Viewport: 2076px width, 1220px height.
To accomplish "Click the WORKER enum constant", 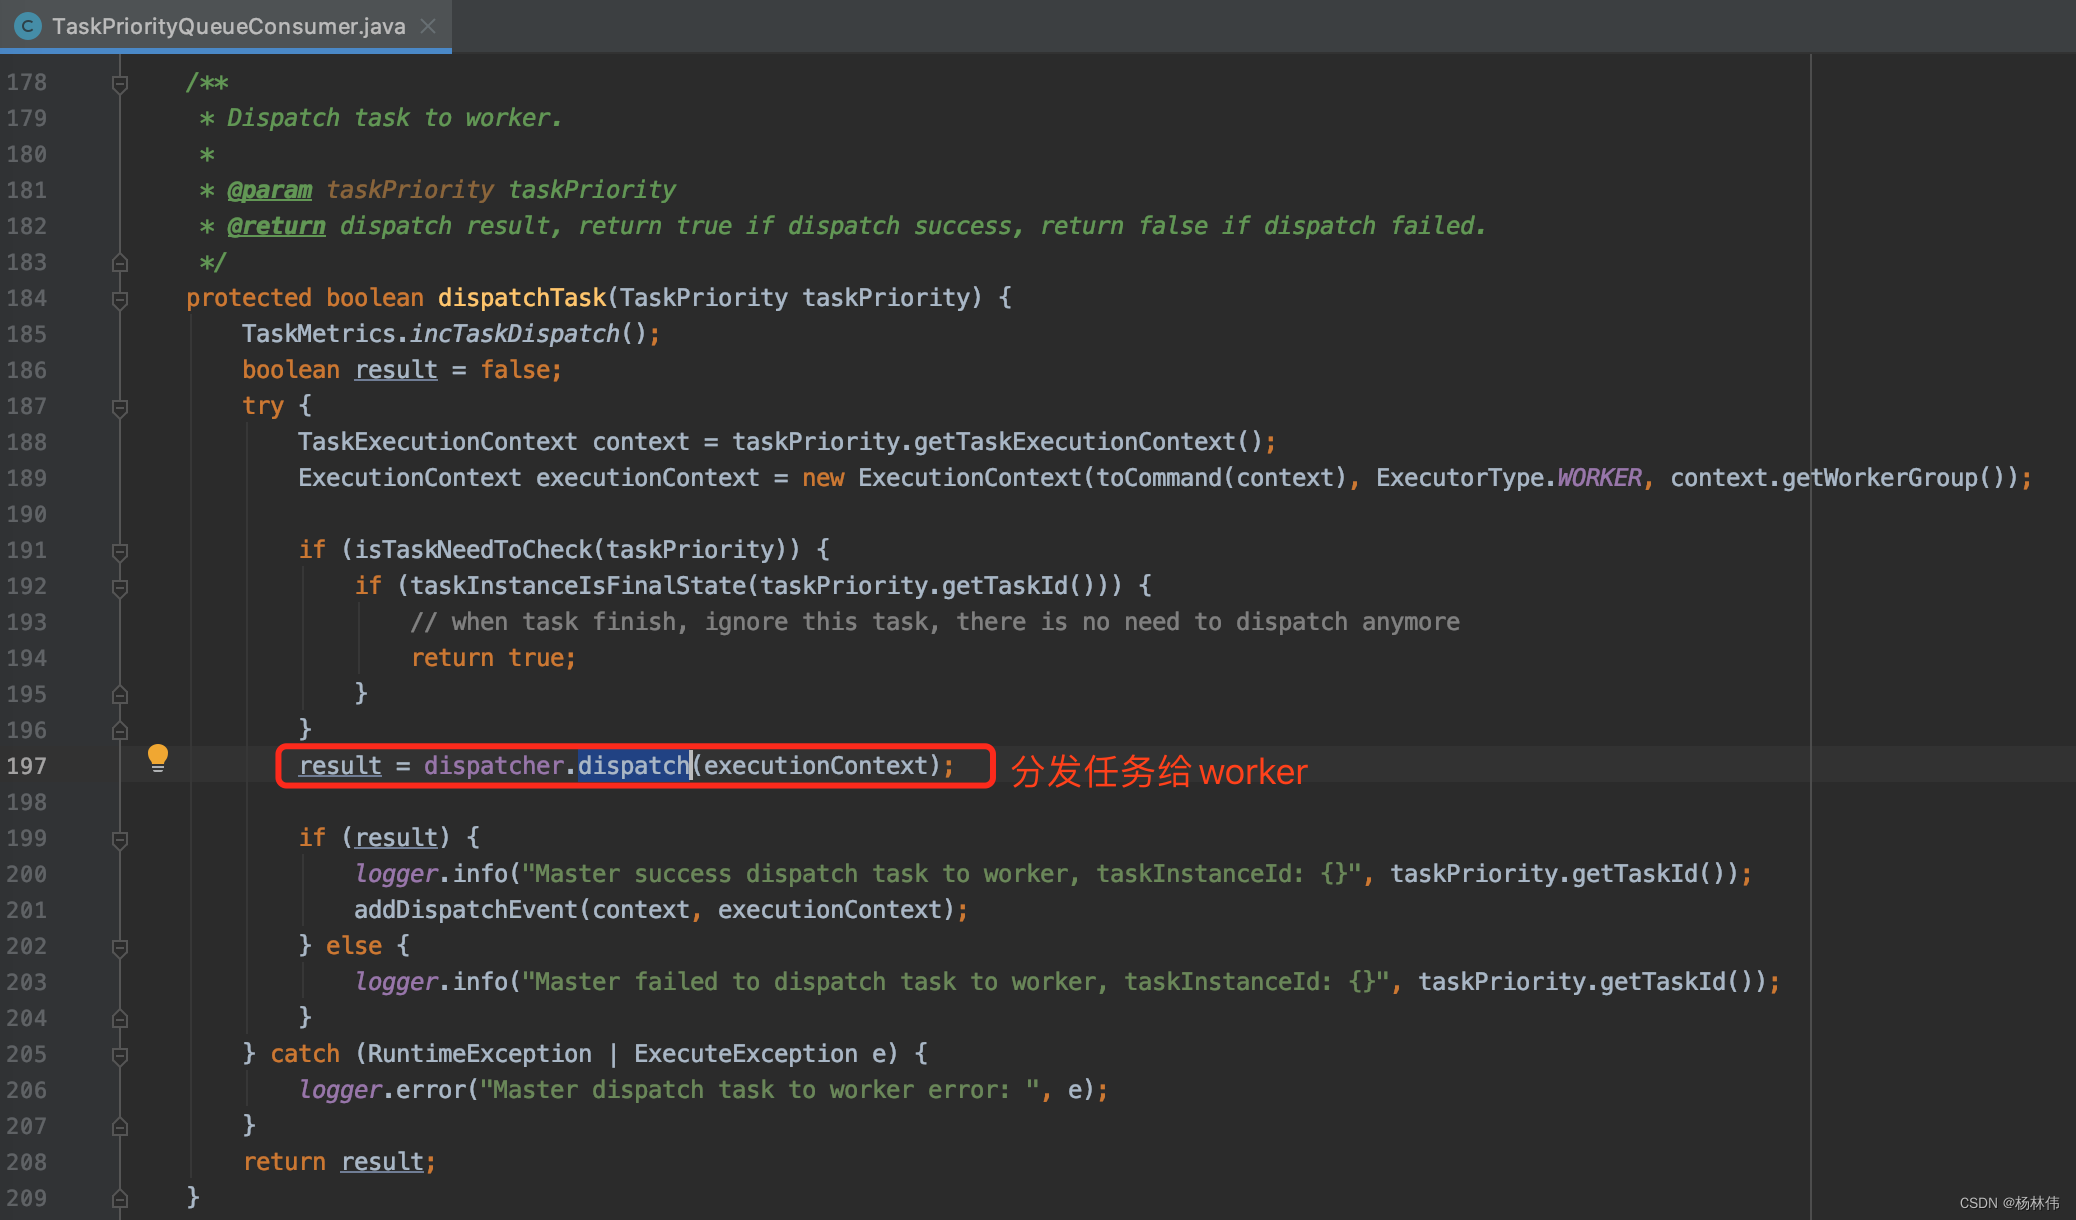I will point(1598,478).
